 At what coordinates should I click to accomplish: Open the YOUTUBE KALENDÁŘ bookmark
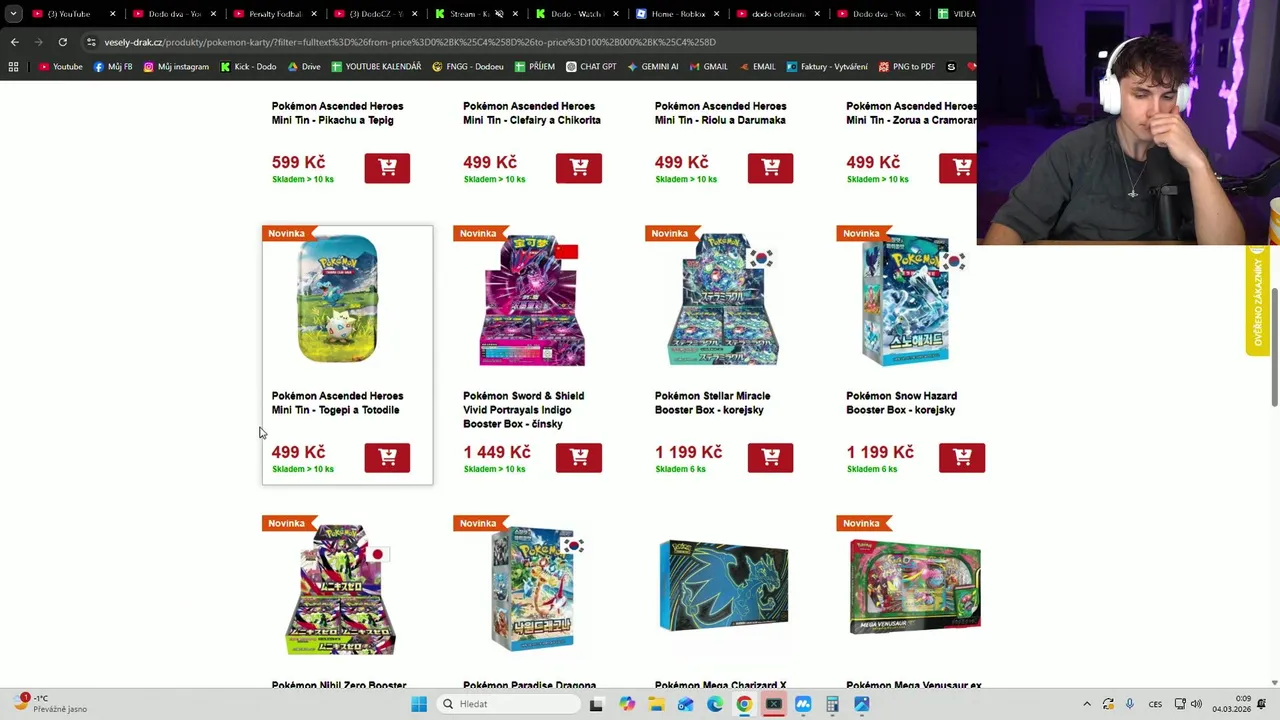coord(376,67)
